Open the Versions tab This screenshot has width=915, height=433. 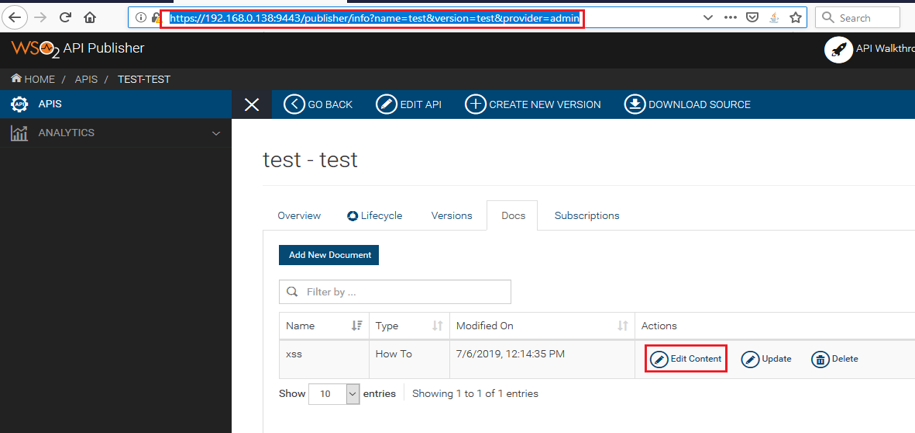point(452,215)
